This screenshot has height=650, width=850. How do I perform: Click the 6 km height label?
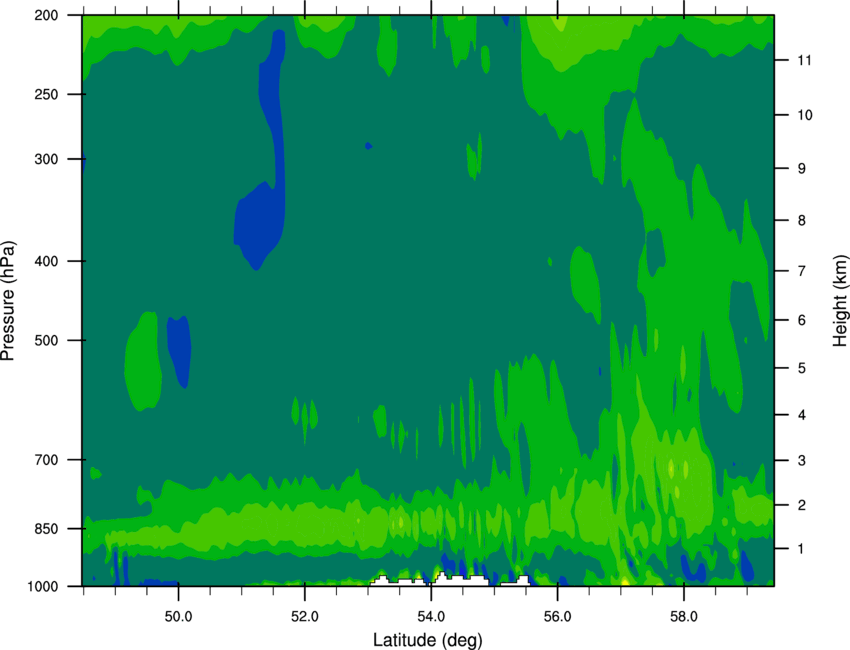coord(802,320)
